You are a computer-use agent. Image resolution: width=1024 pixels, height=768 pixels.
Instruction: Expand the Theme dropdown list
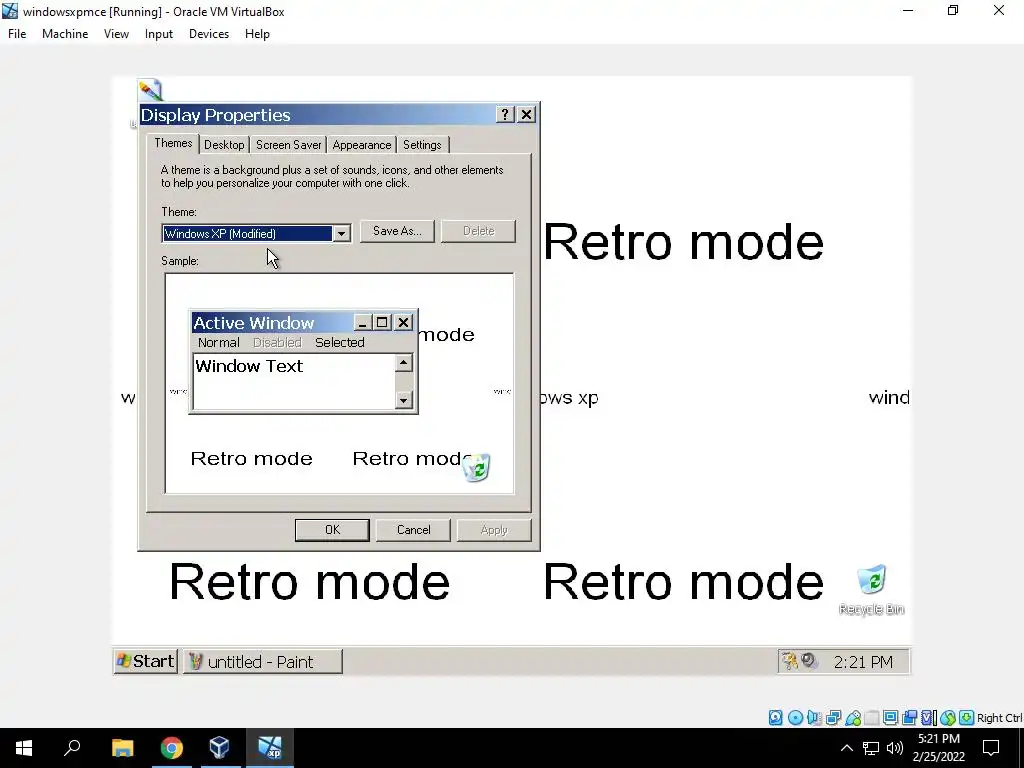pyautogui.click(x=342, y=234)
